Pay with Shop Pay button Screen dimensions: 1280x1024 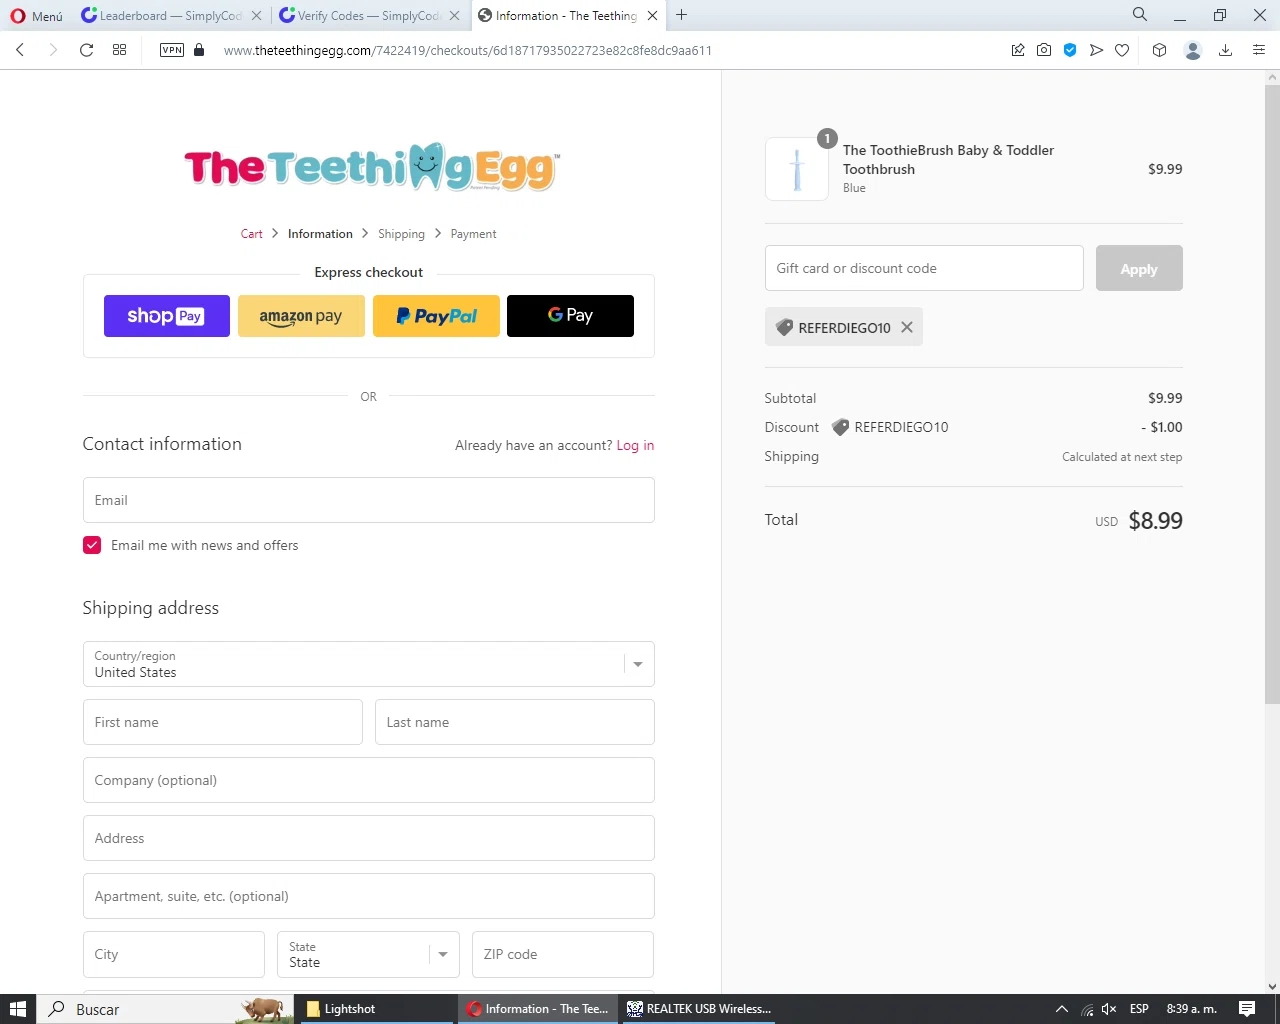pos(167,316)
